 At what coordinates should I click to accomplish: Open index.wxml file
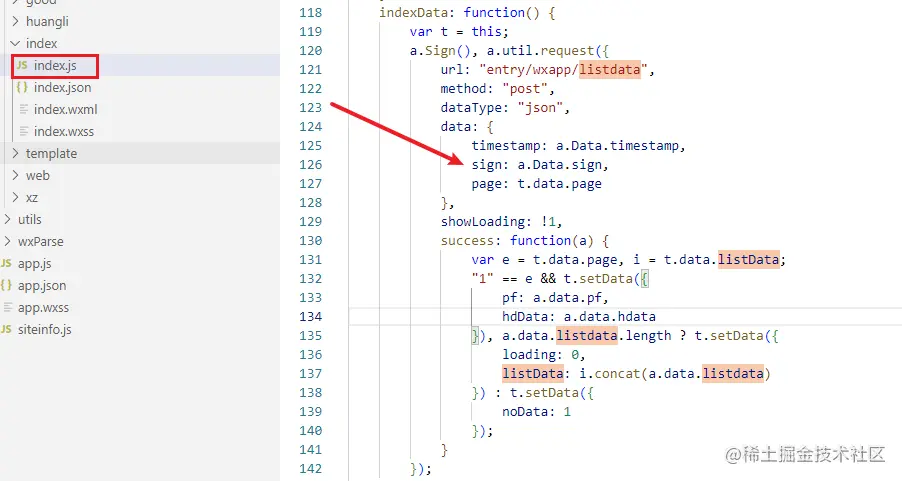(x=66, y=109)
